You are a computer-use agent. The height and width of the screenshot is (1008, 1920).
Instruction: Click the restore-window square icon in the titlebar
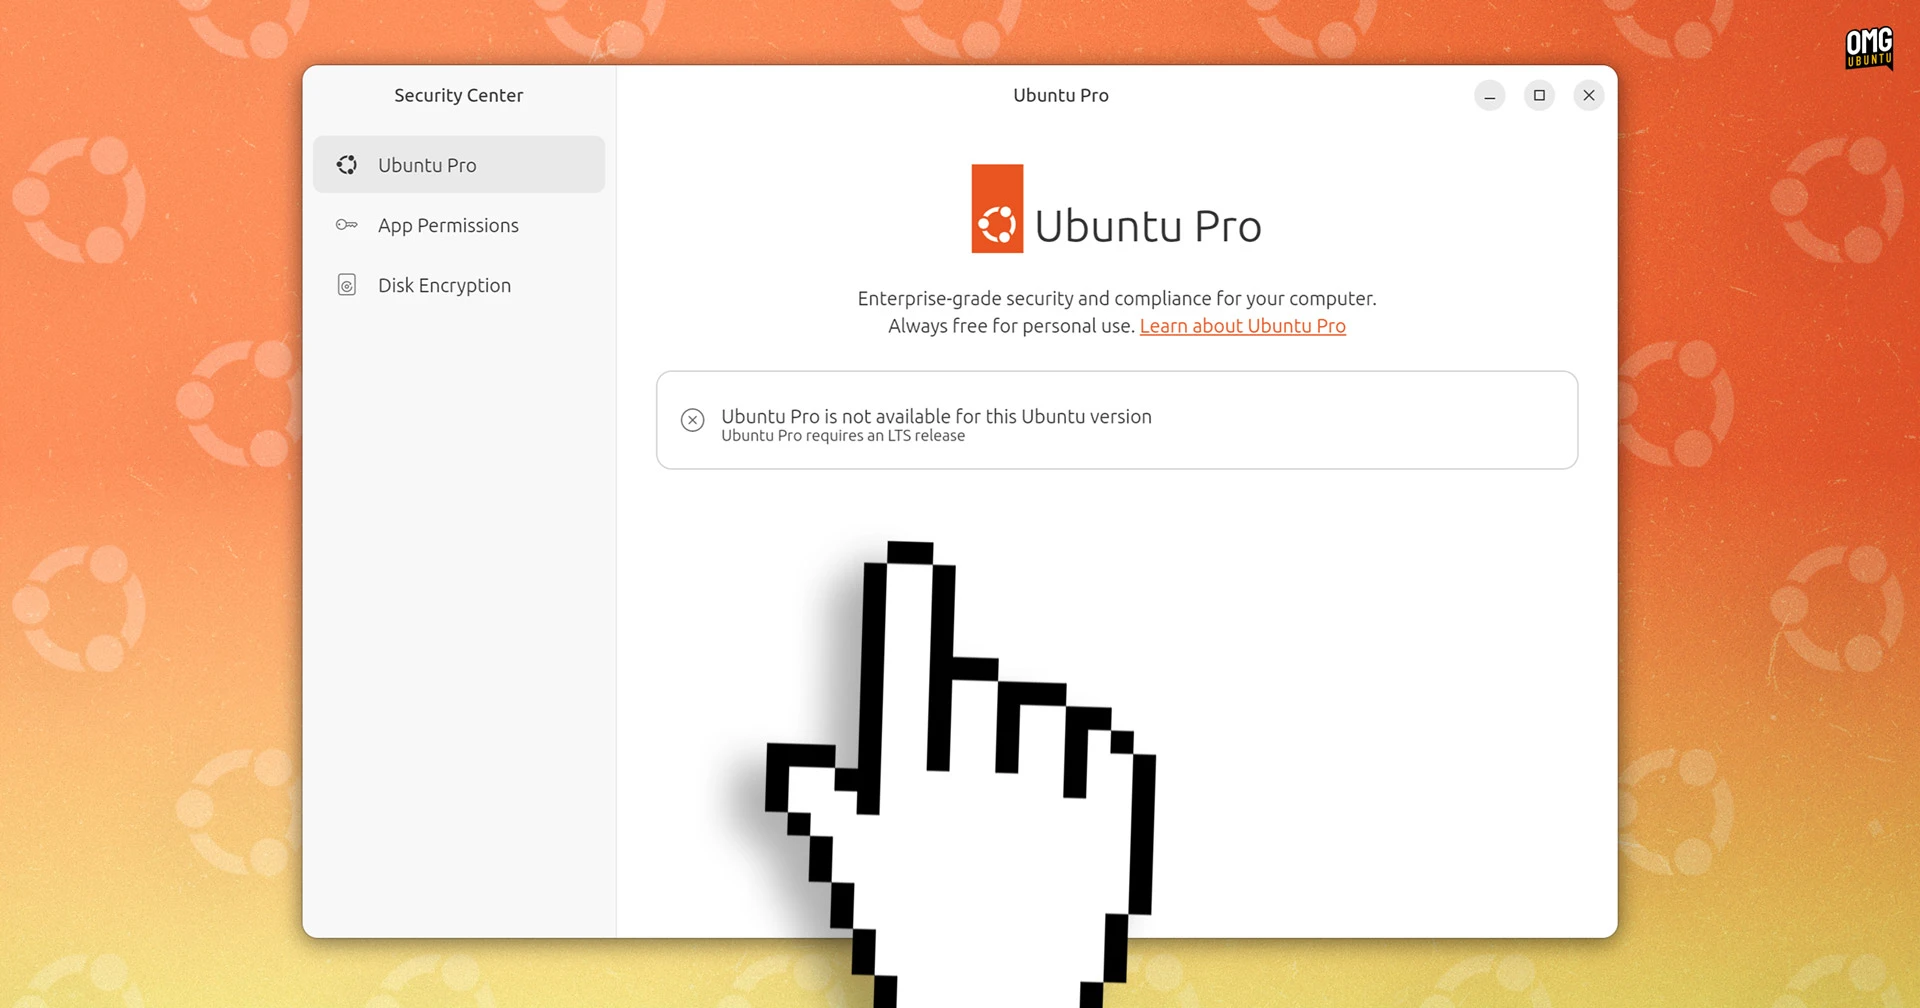(x=1539, y=95)
